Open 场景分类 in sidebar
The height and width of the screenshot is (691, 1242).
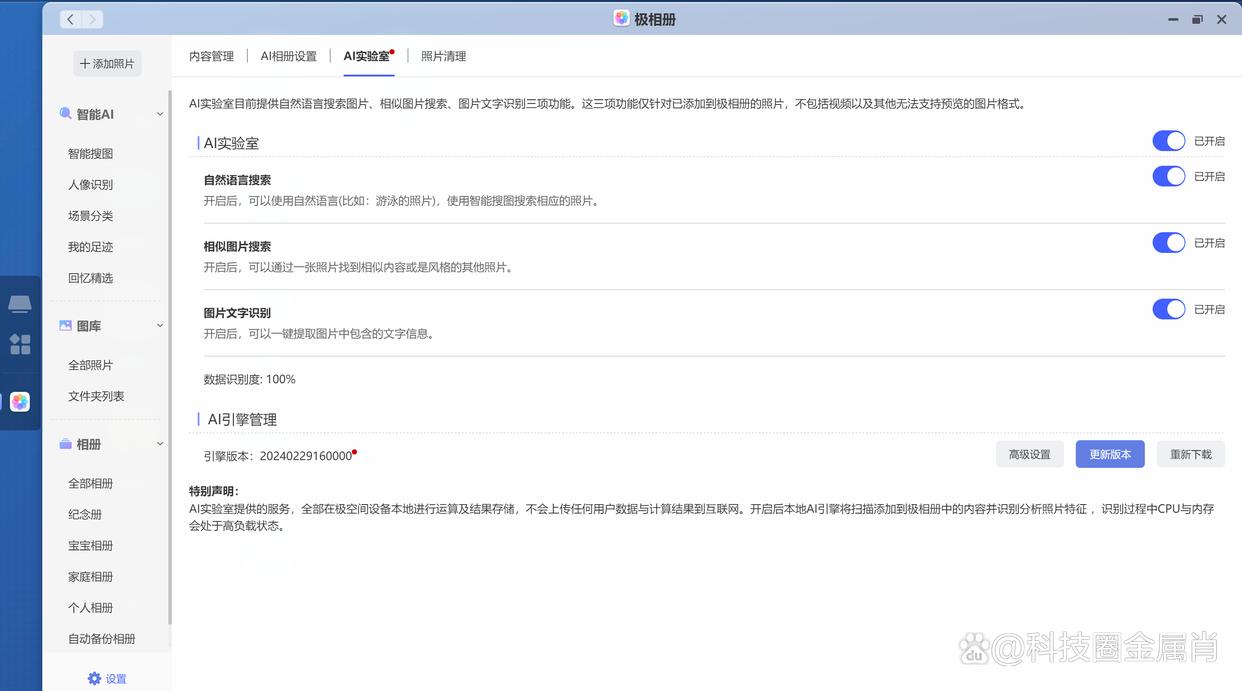coord(91,216)
